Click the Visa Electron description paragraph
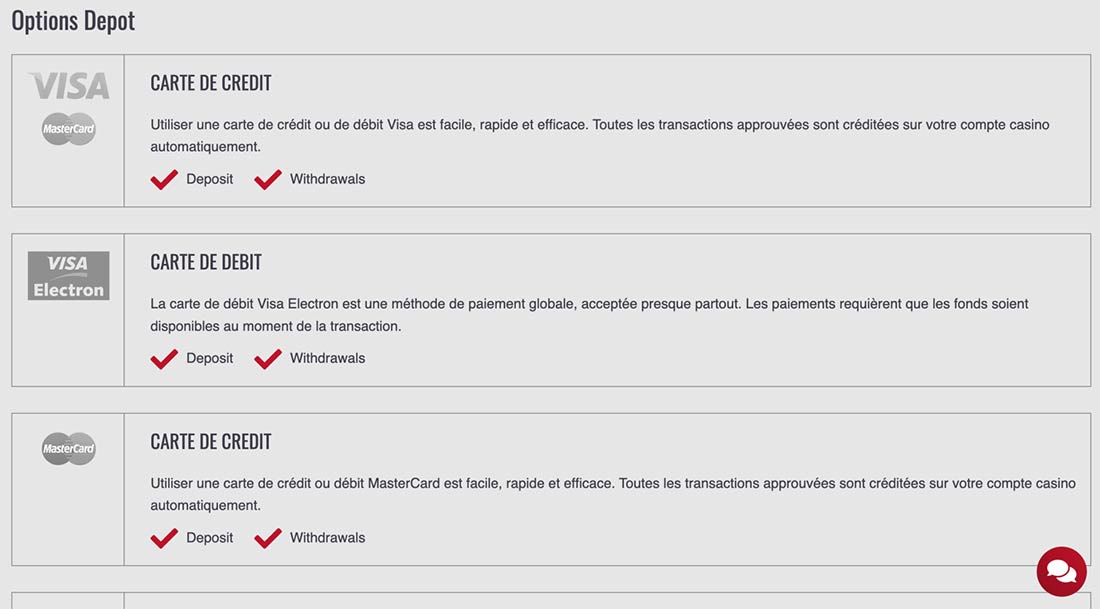 click(x=589, y=315)
